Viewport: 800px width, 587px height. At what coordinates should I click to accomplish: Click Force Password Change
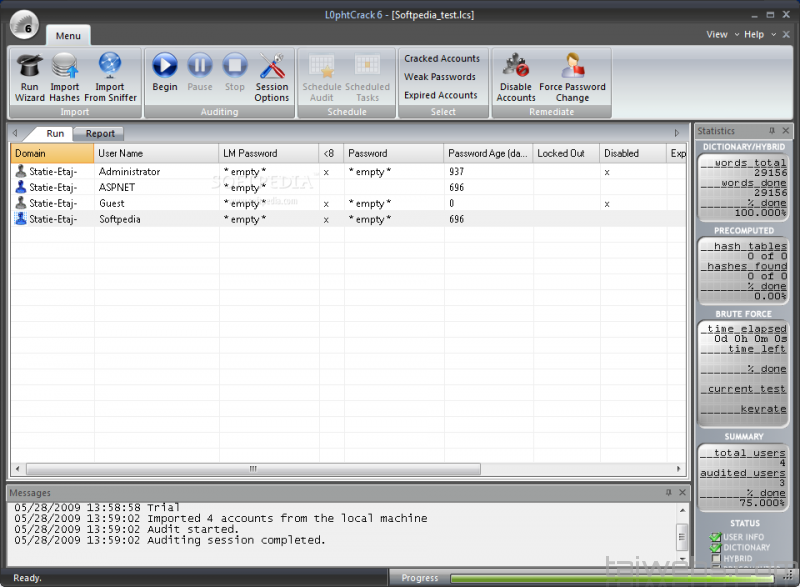pos(572,77)
